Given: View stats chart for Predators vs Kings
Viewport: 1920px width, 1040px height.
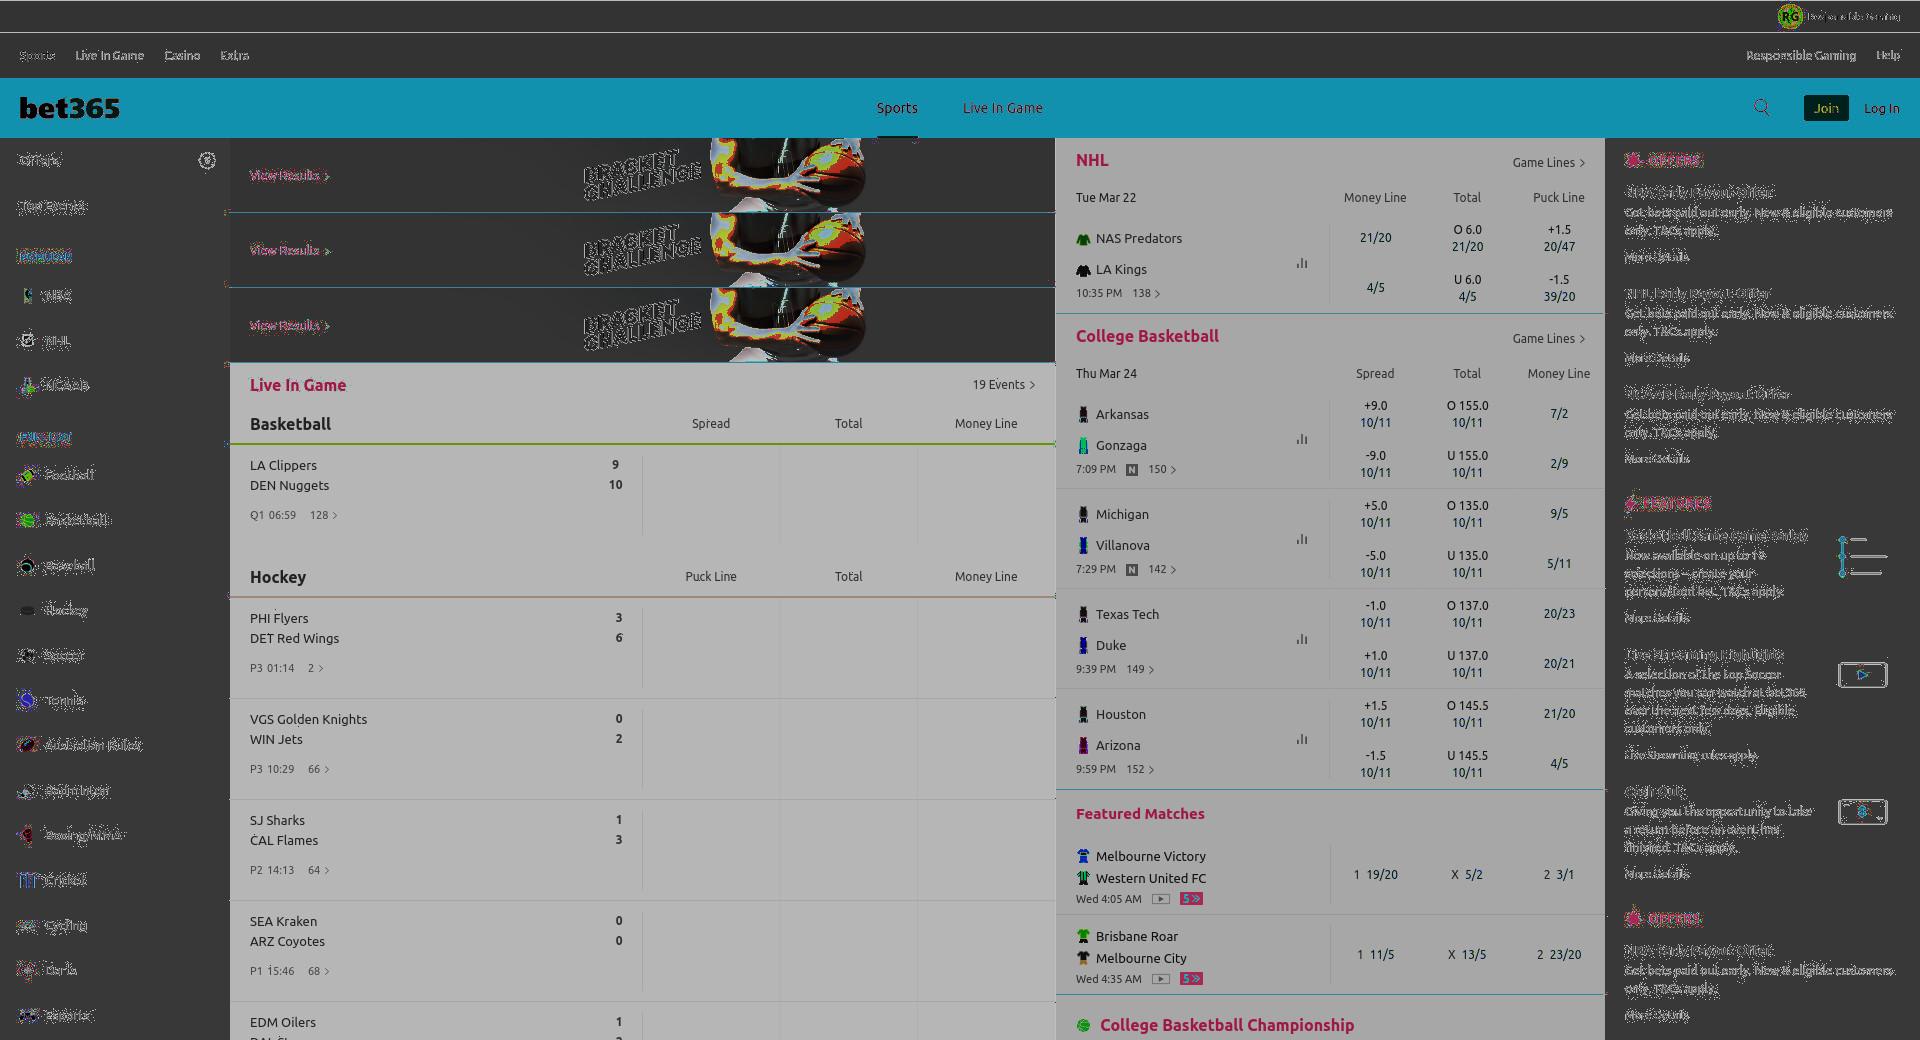Looking at the screenshot, I should [x=1302, y=263].
